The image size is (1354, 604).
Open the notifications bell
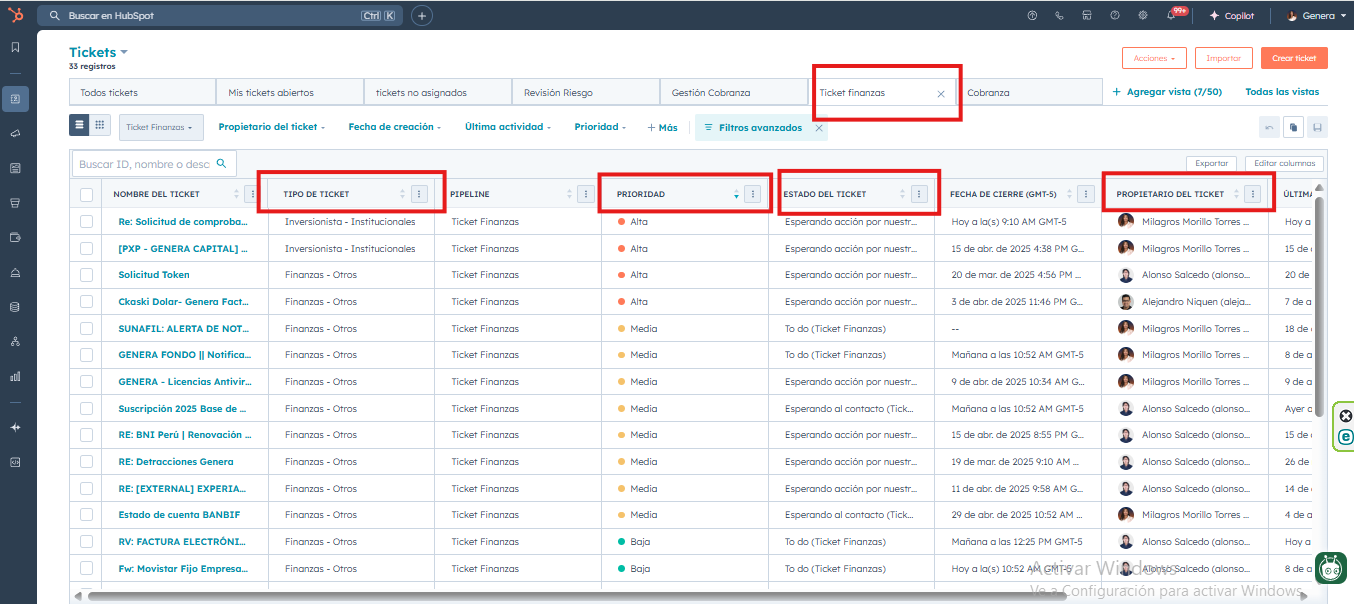[1171, 16]
